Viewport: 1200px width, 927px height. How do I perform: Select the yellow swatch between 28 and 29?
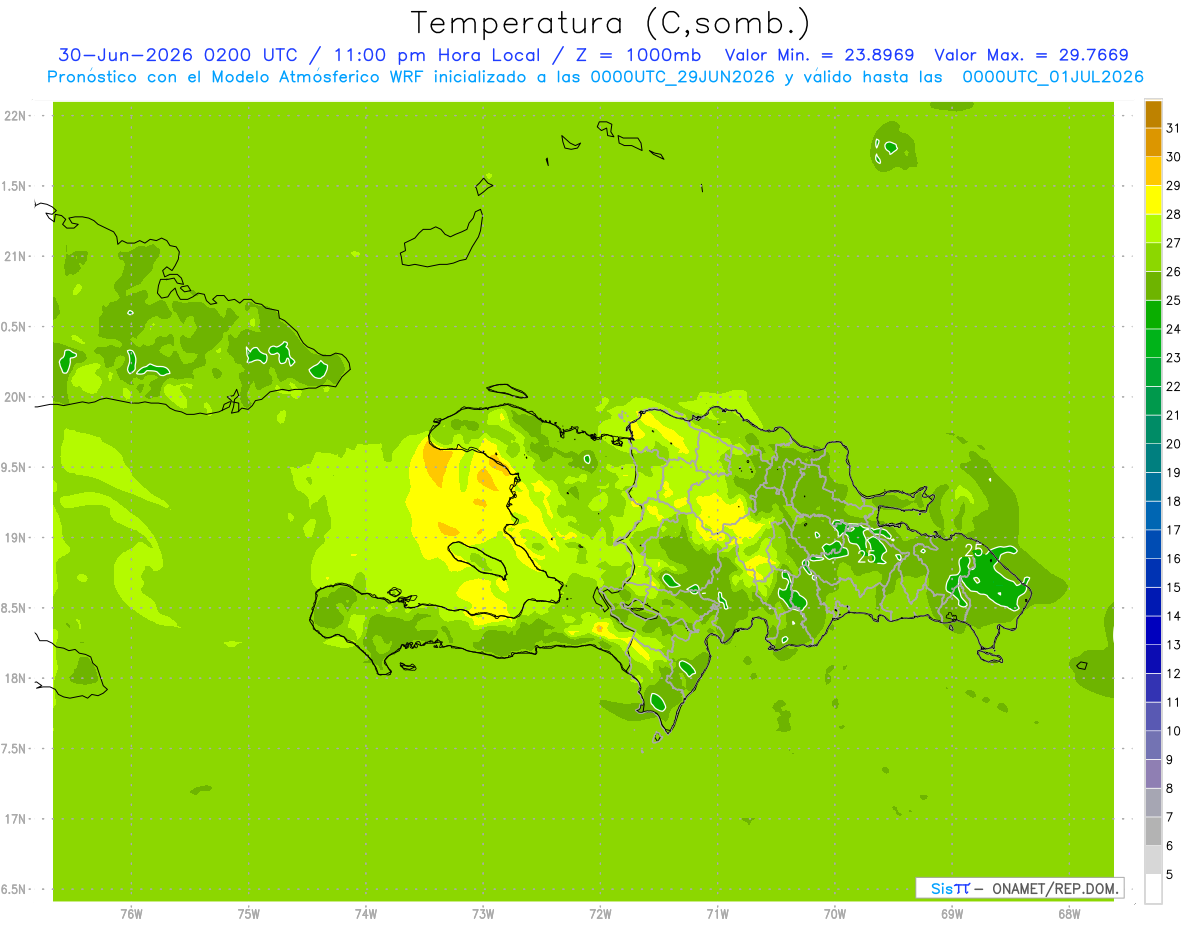pos(1153,200)
